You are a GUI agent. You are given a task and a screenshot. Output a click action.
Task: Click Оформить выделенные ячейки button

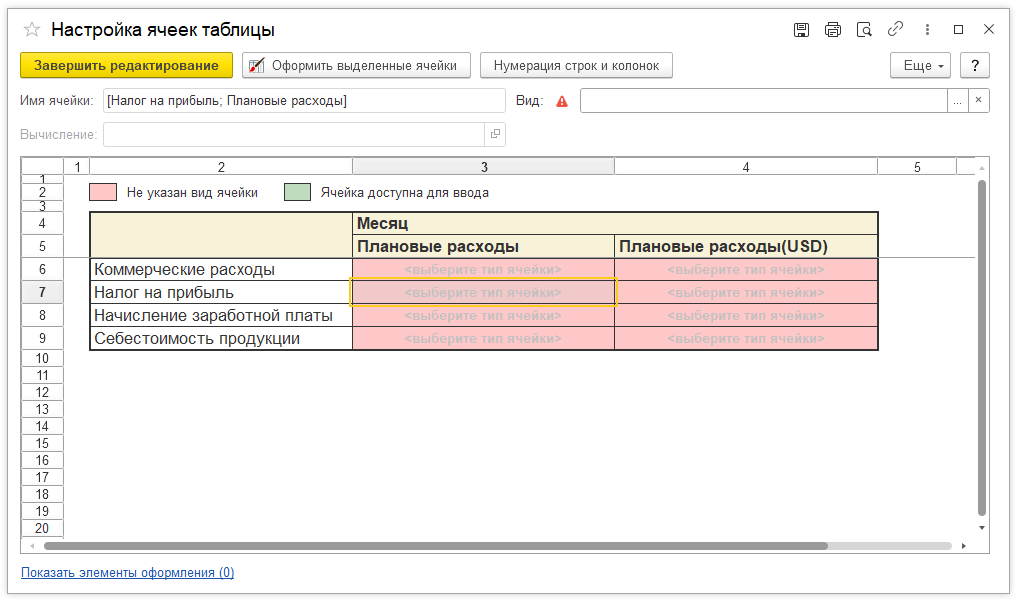356,66
